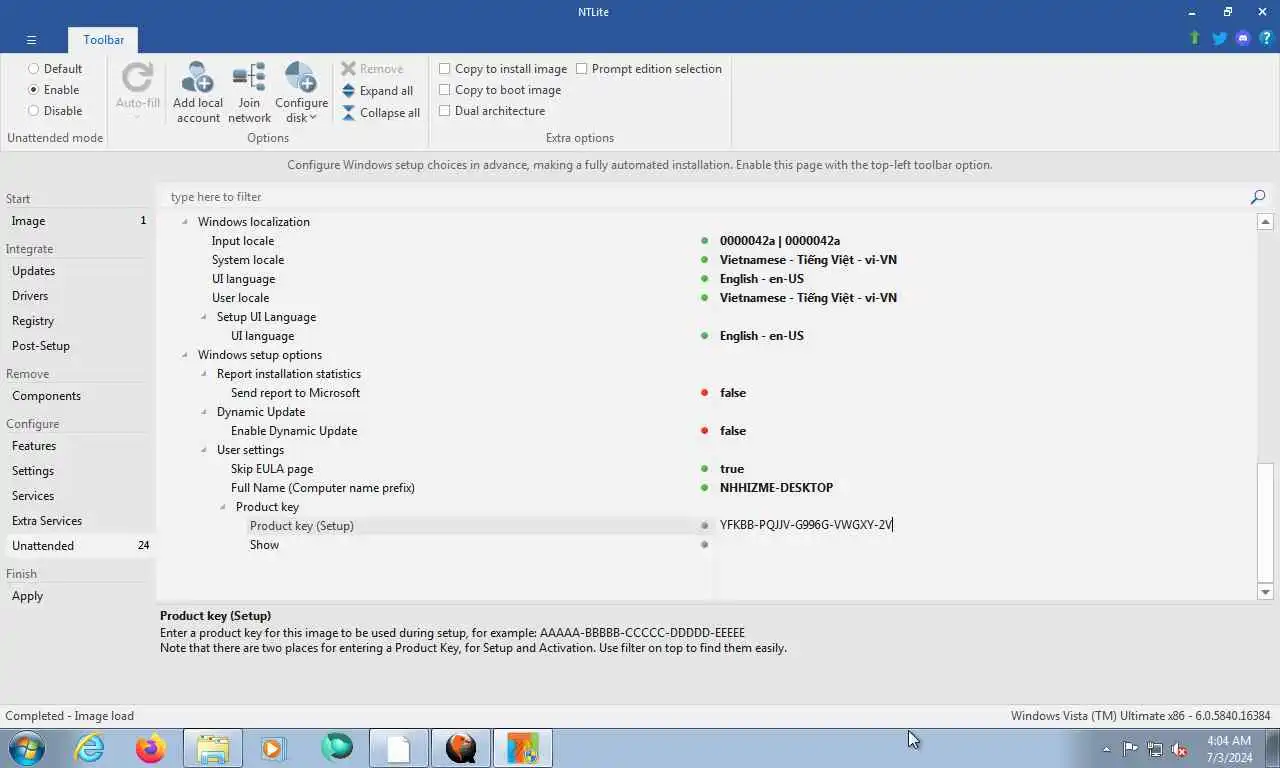1280x768 pixels.
Task: Click the Auto-fill toolbar icon
Action: 138,88
